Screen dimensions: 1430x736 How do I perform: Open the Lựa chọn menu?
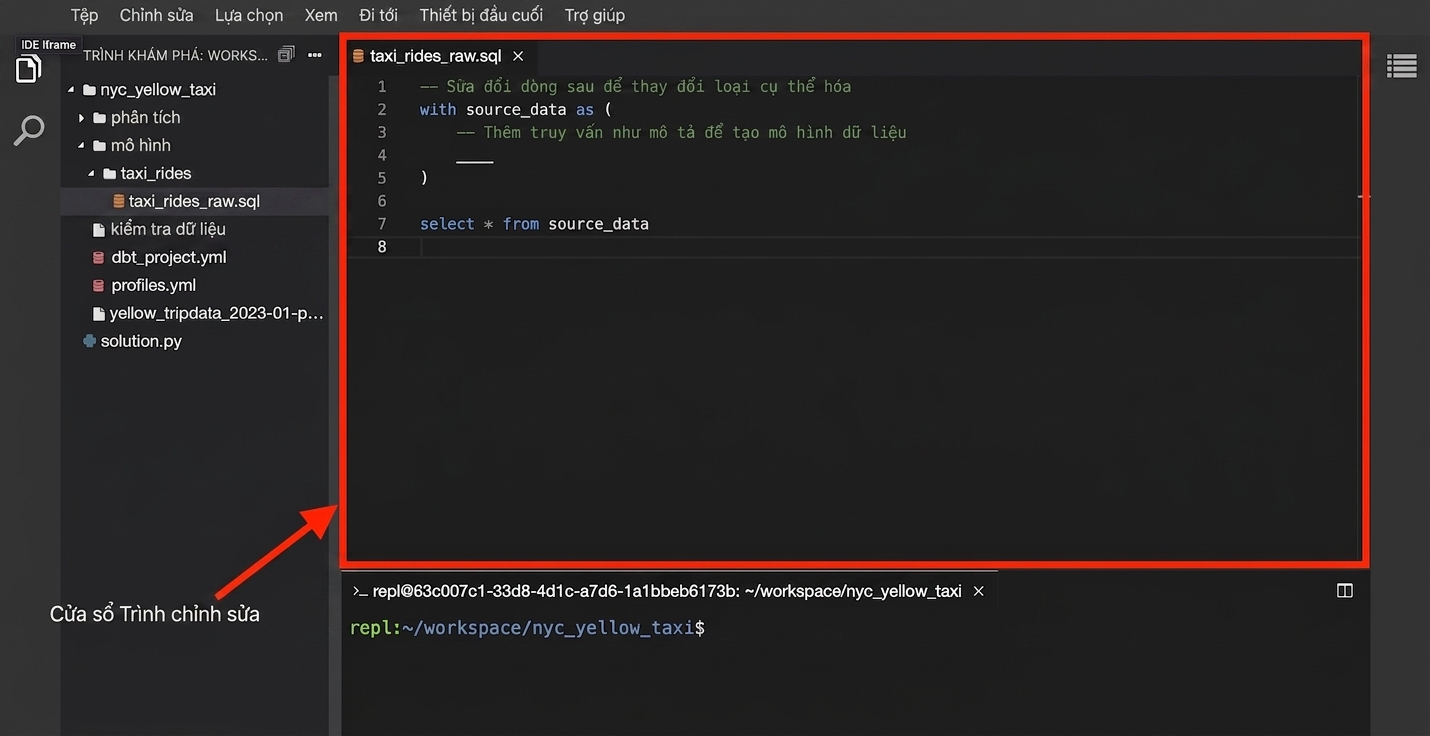249,15
